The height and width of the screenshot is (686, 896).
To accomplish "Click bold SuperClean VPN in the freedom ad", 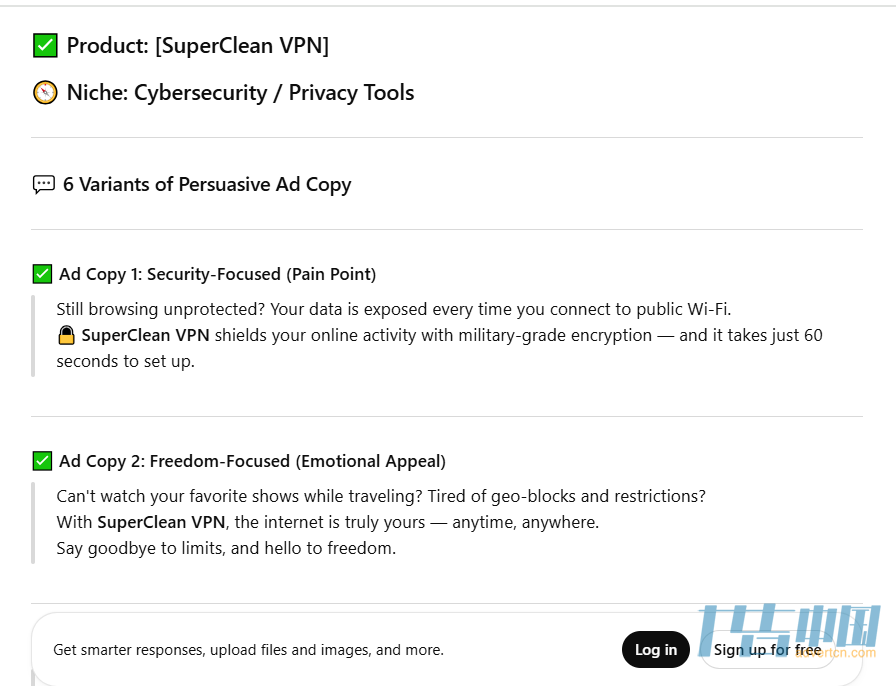I will click(161, 522).
